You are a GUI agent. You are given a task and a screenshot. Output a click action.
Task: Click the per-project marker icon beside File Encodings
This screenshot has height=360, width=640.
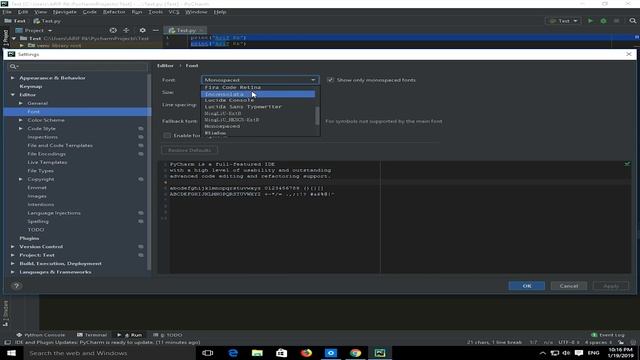click(141, 154)
